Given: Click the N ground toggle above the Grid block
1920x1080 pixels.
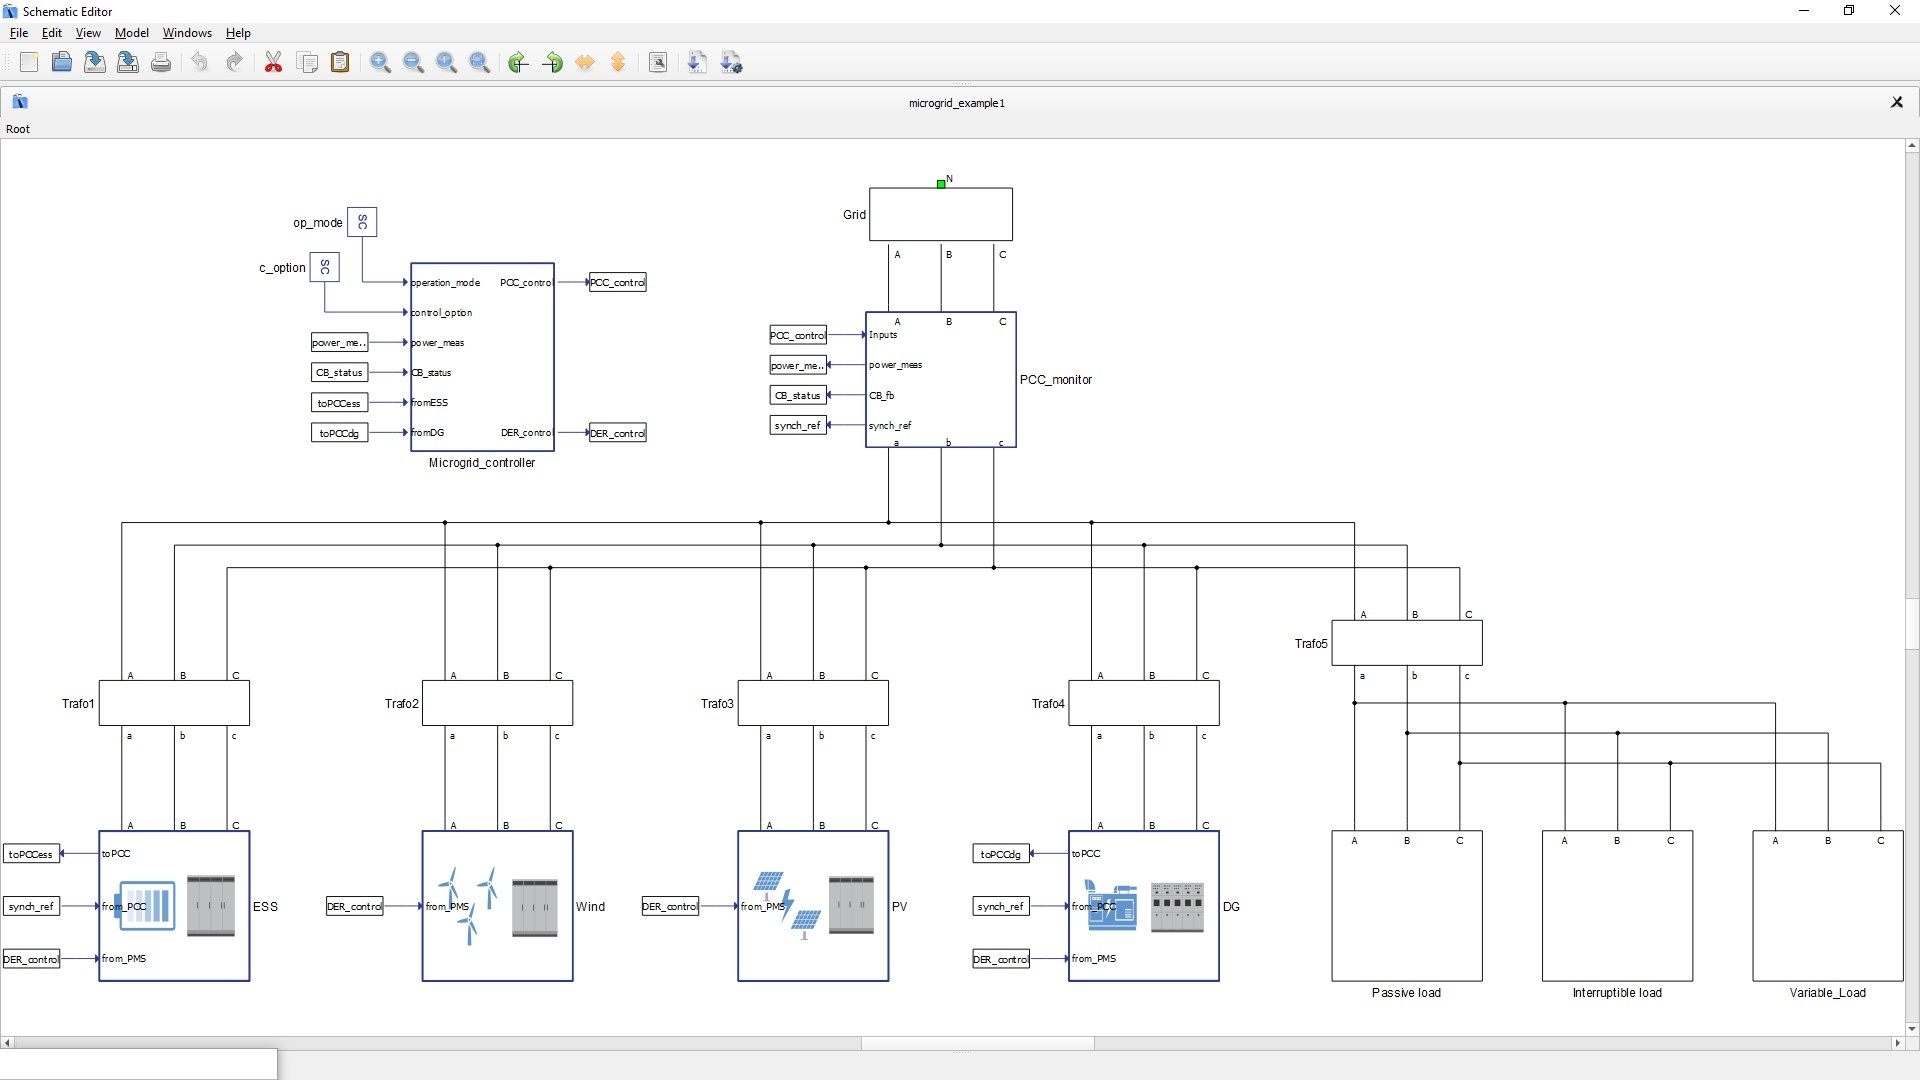Looking at the screenshot, I should coord(941,182).
